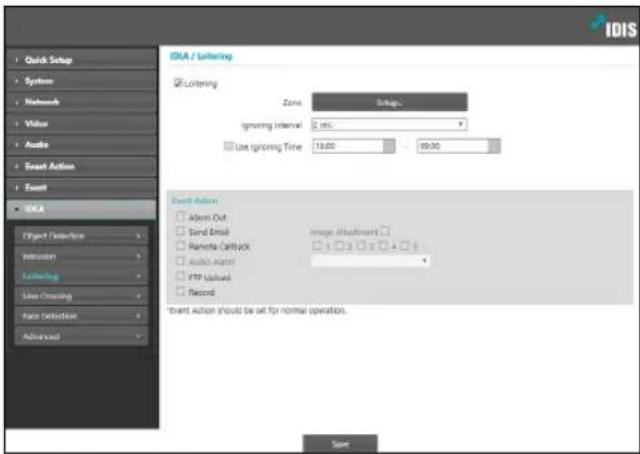Enable the FTP Upload checkbox

(180, 276)
